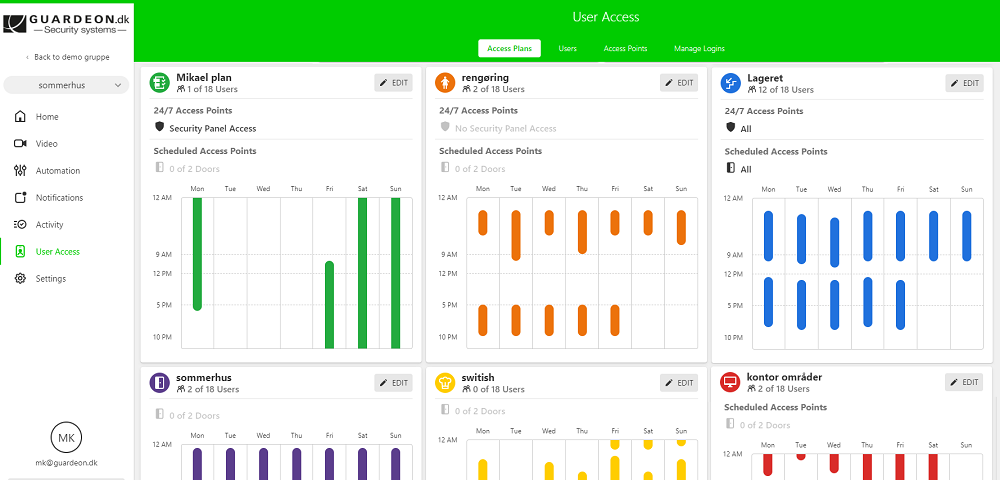Click the Home house icon
Screen dimensions: 1000x480
coord(20,117)
